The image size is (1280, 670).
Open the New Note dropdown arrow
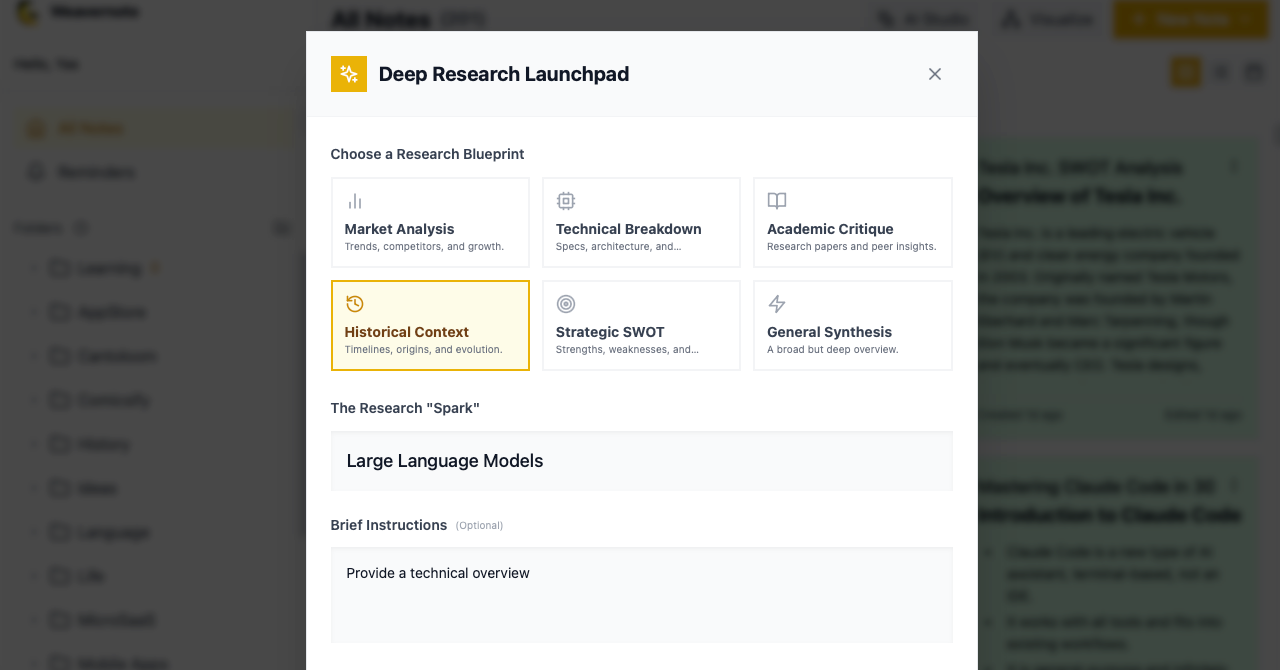(1246, 19)
